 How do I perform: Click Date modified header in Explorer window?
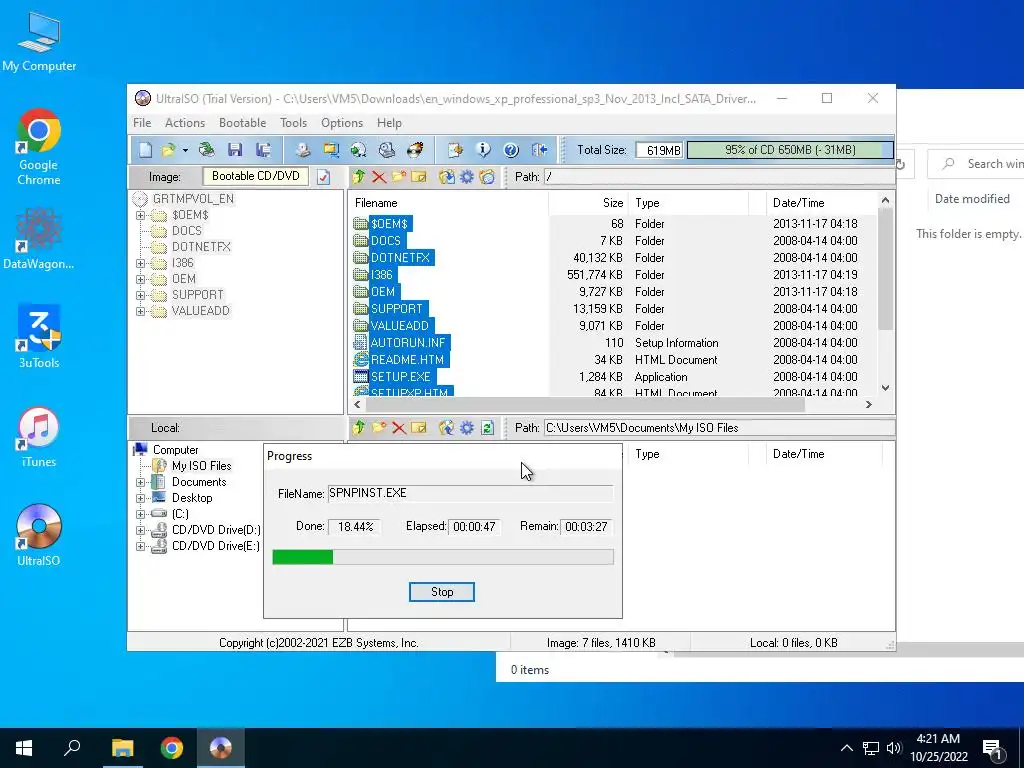pos(972,199)
